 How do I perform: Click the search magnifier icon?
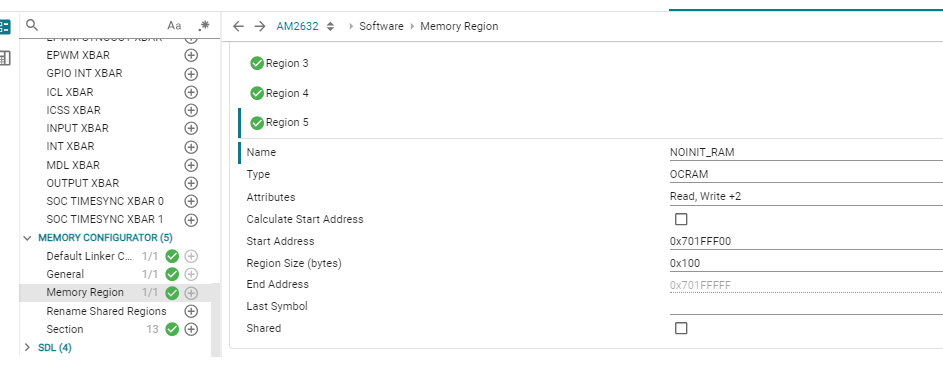[32, 25]
